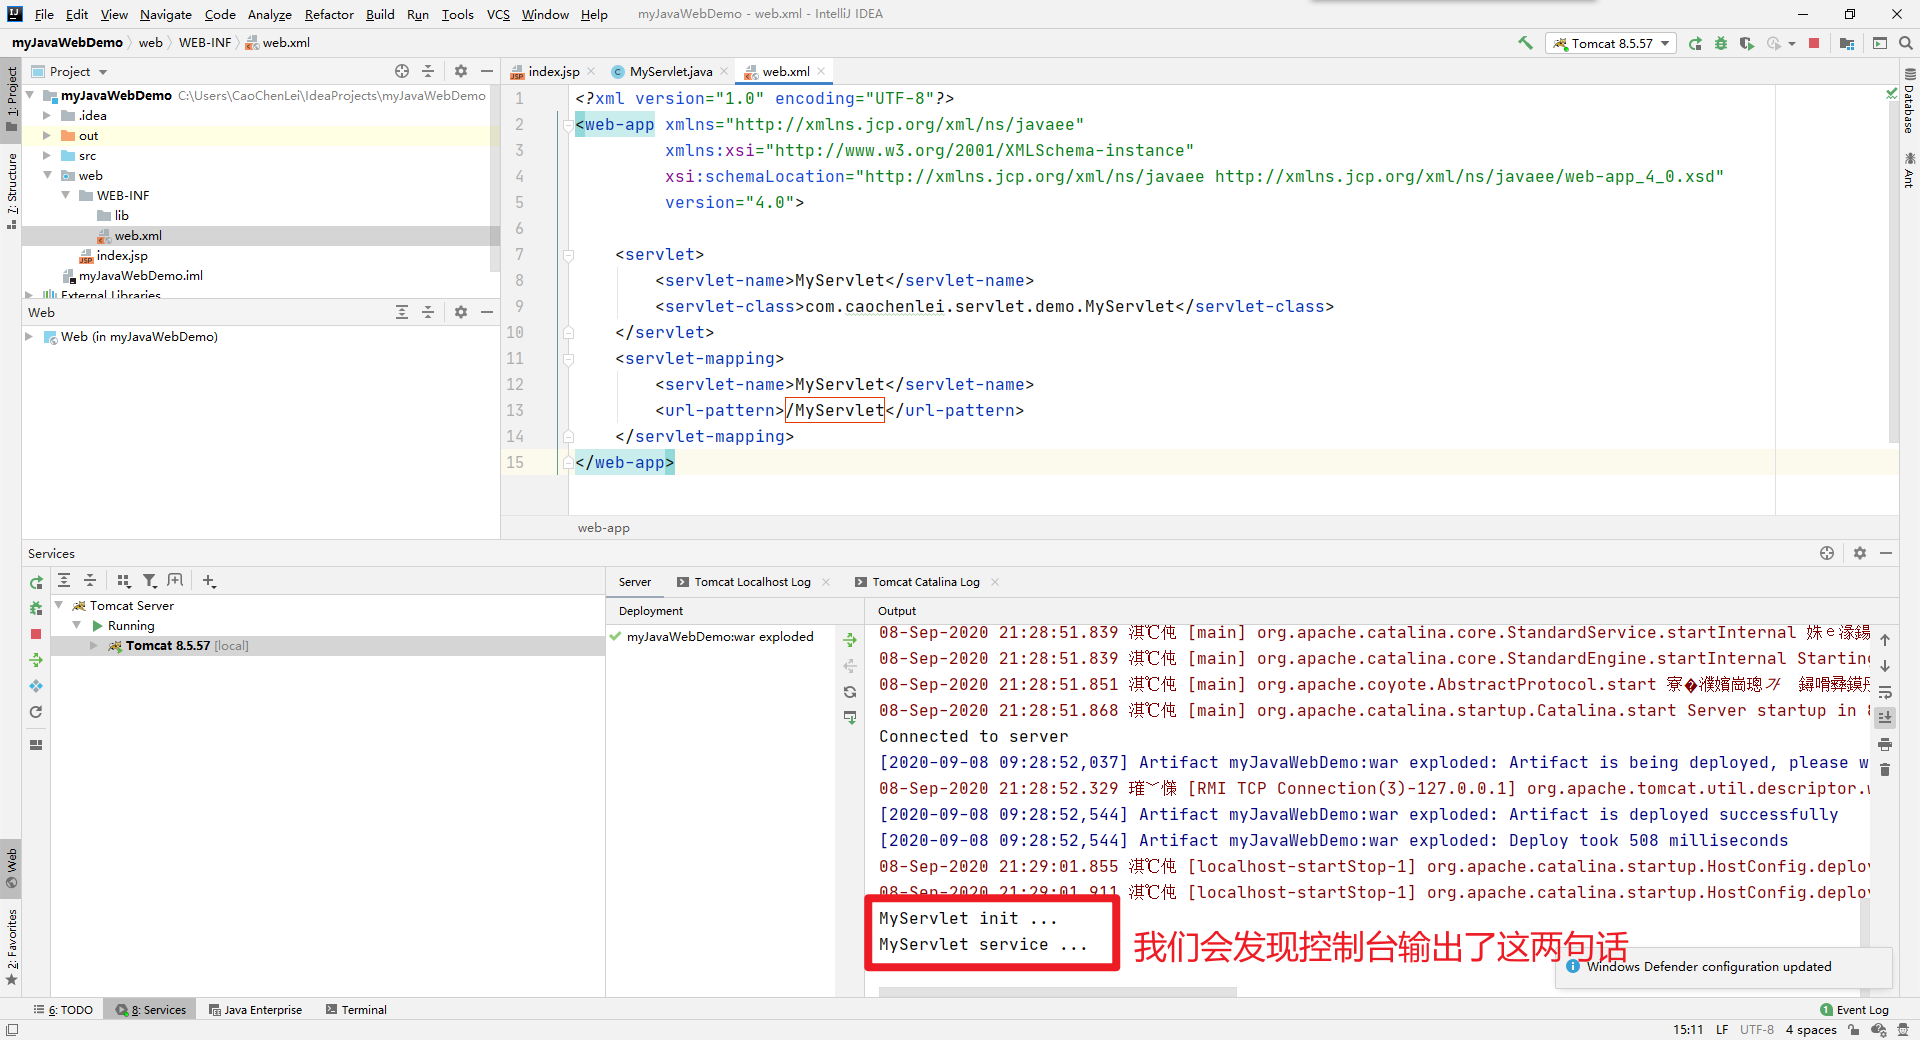Jump up the stack trace with up arrow
The height and width of the screenshot is (1040, 1920).
pyautogui.click(x=1885, y=640)
